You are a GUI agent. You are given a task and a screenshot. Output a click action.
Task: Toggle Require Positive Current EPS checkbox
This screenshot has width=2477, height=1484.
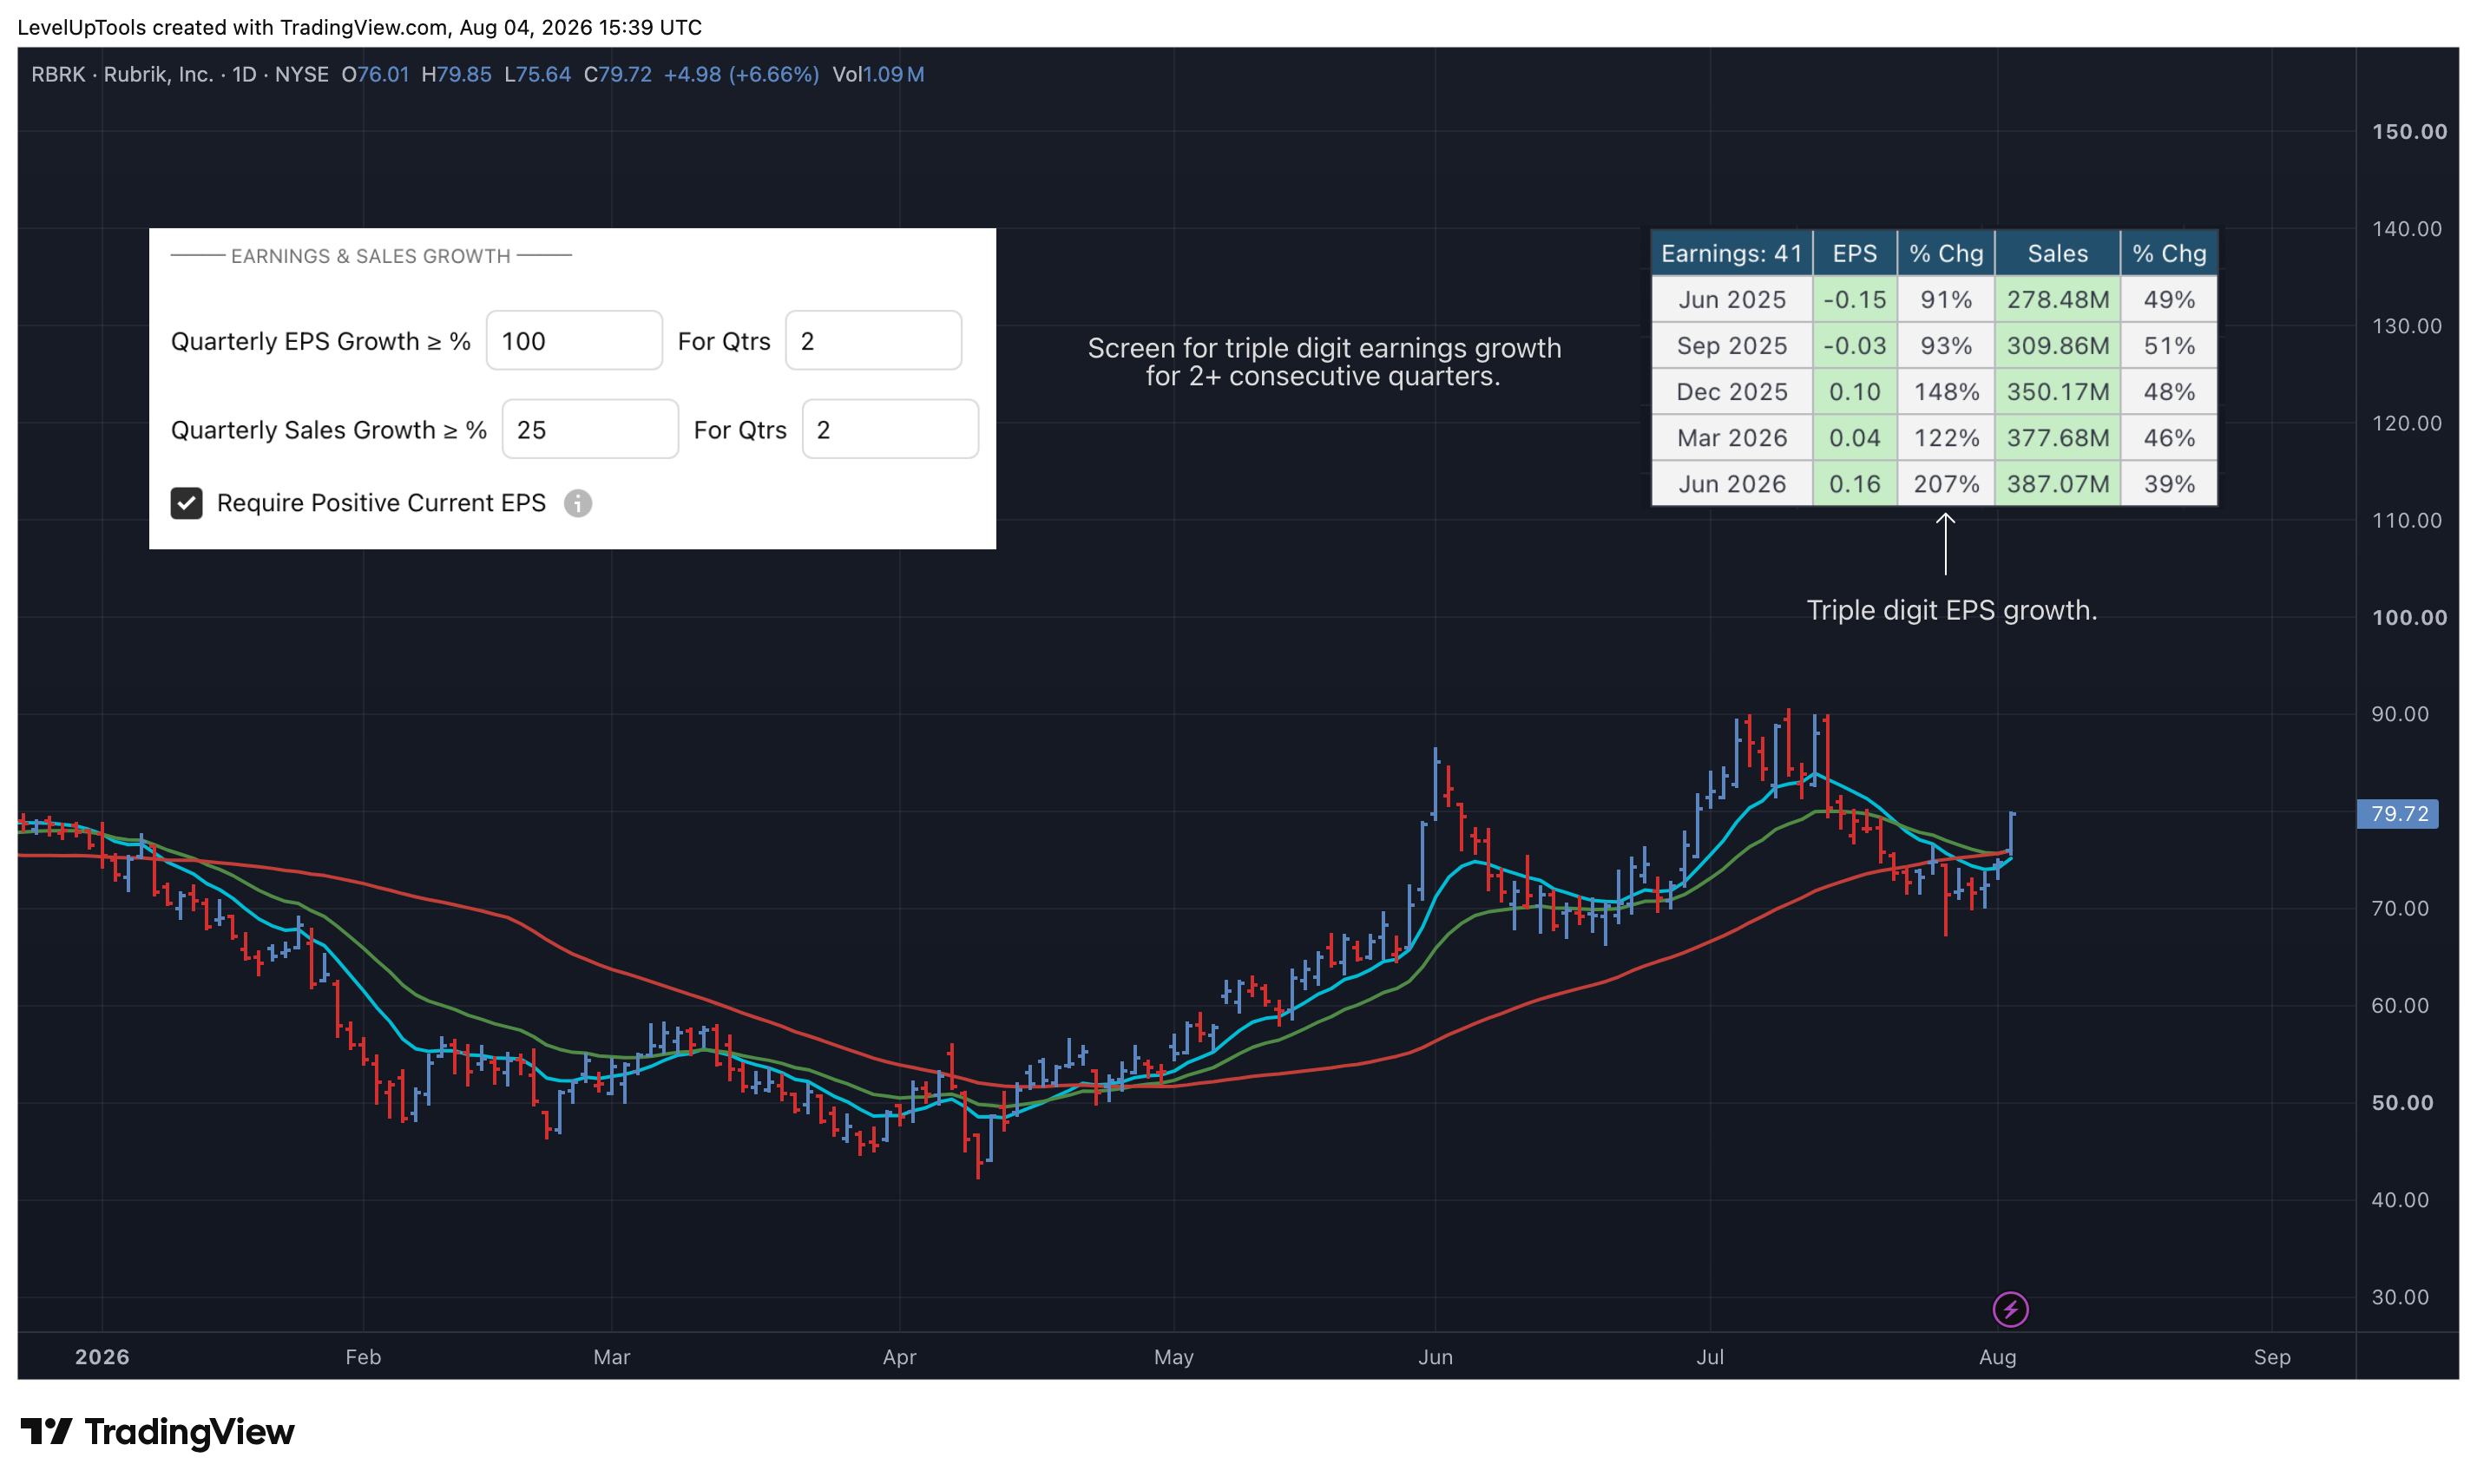187,503
